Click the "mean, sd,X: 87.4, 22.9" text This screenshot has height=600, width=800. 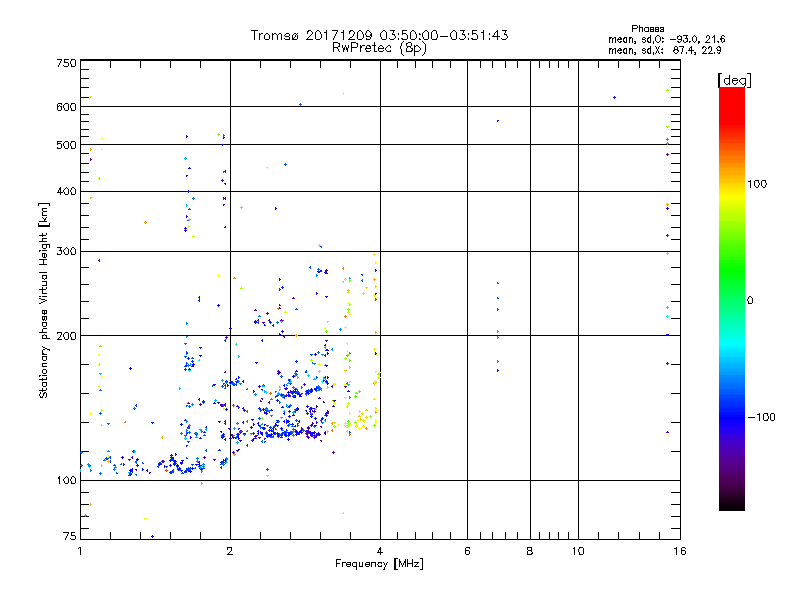(664, 51)
